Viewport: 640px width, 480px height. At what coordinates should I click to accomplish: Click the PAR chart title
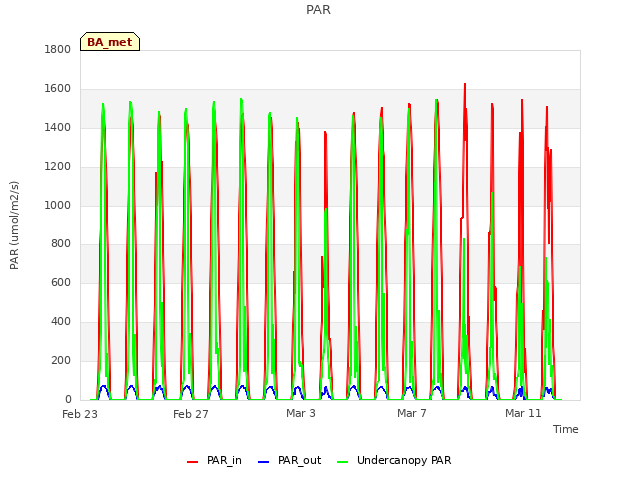tap(318, 10)
